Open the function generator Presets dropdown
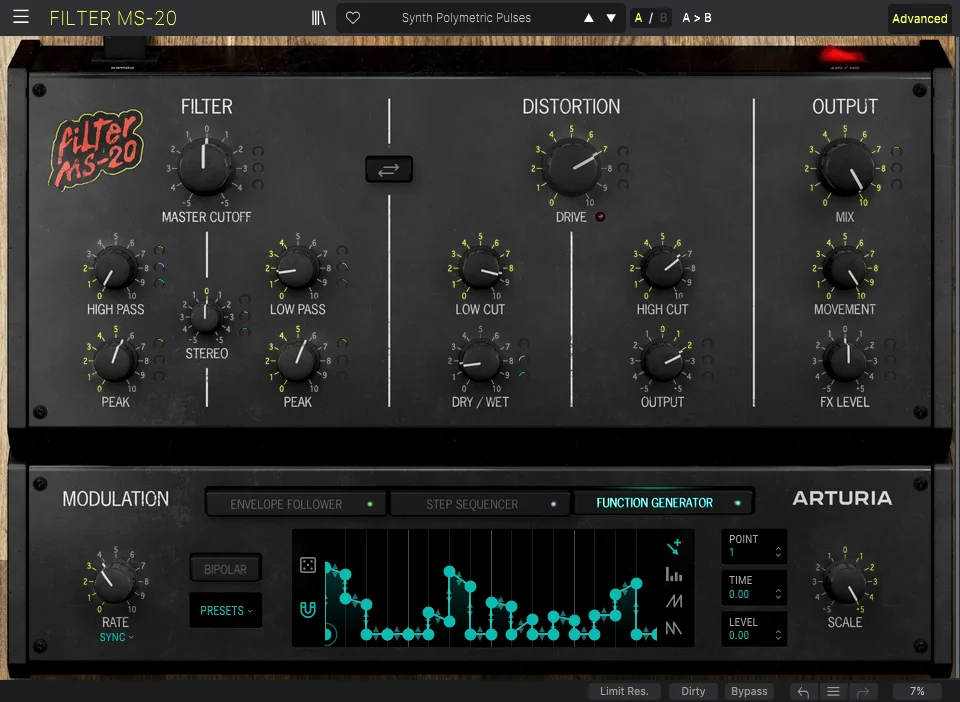 pyautogui.click(x=226, y=610)
